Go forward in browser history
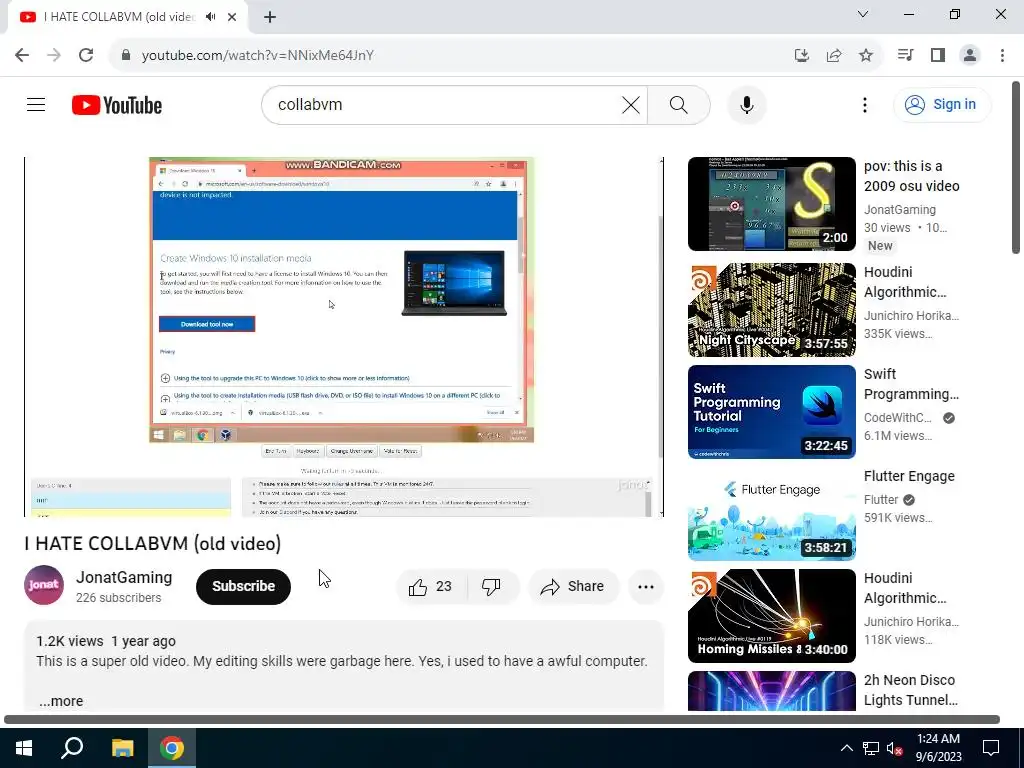The width and height of the screenshot is (1024, 768). click(x=54, y=55)
